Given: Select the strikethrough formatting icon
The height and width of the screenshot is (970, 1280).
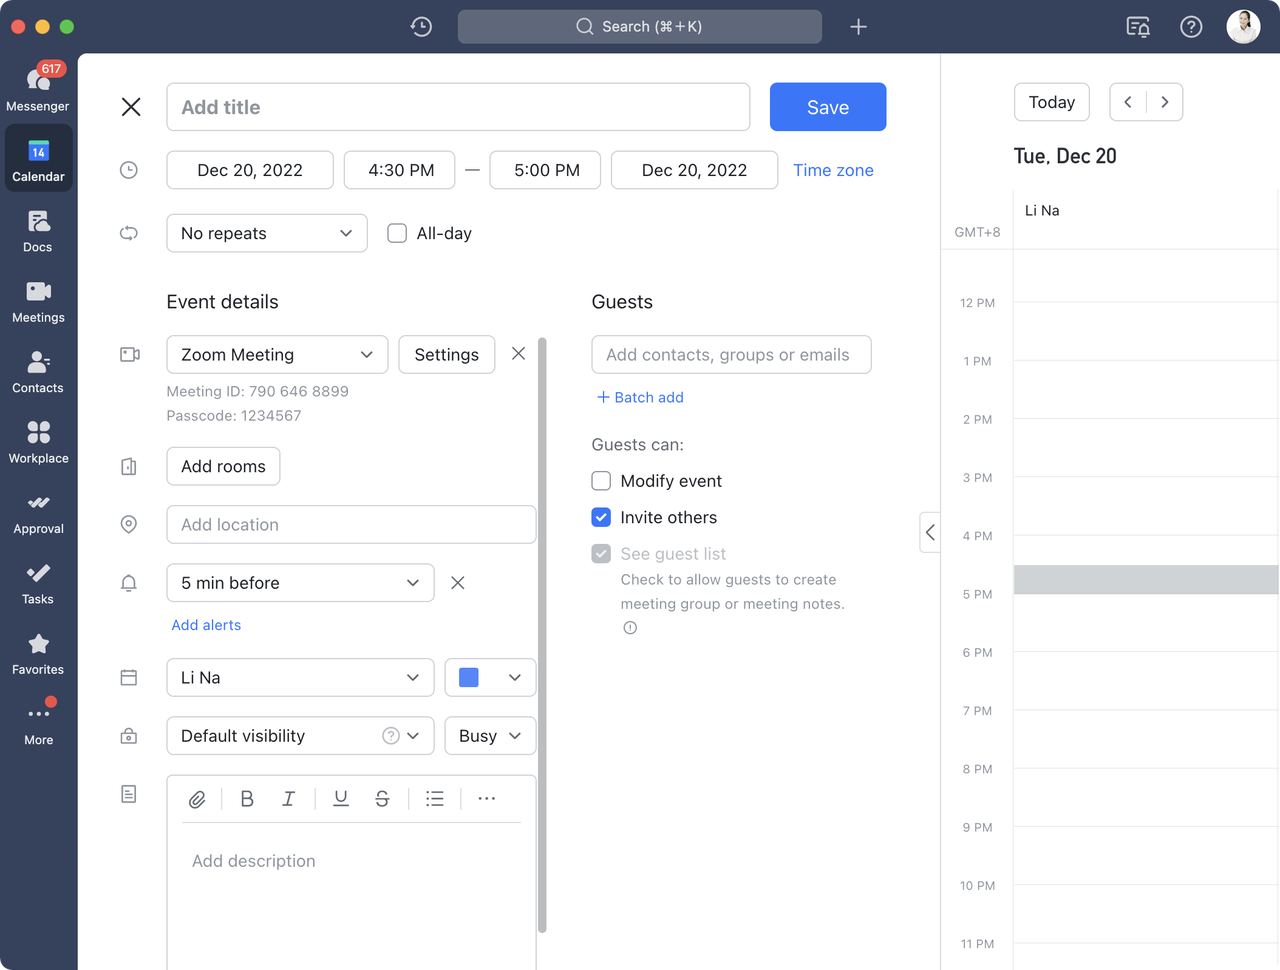Looking at the screenshot, I should [382, 799].
